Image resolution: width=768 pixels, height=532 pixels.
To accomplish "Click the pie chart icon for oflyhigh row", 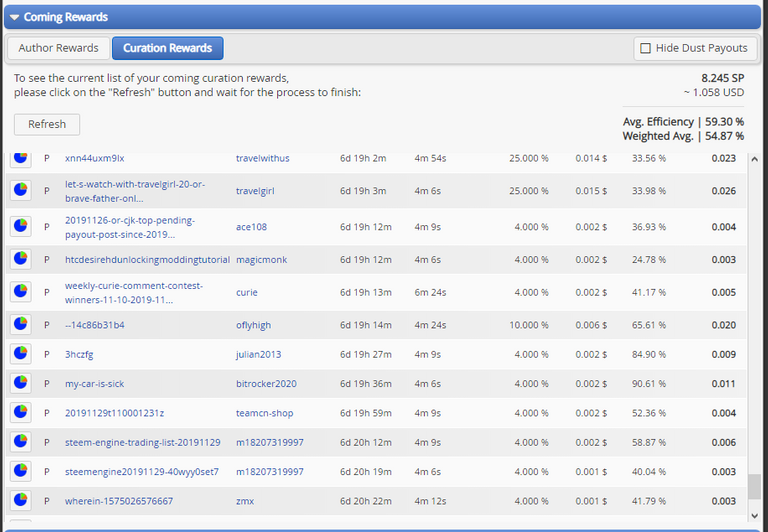I will tap(20, 326).
